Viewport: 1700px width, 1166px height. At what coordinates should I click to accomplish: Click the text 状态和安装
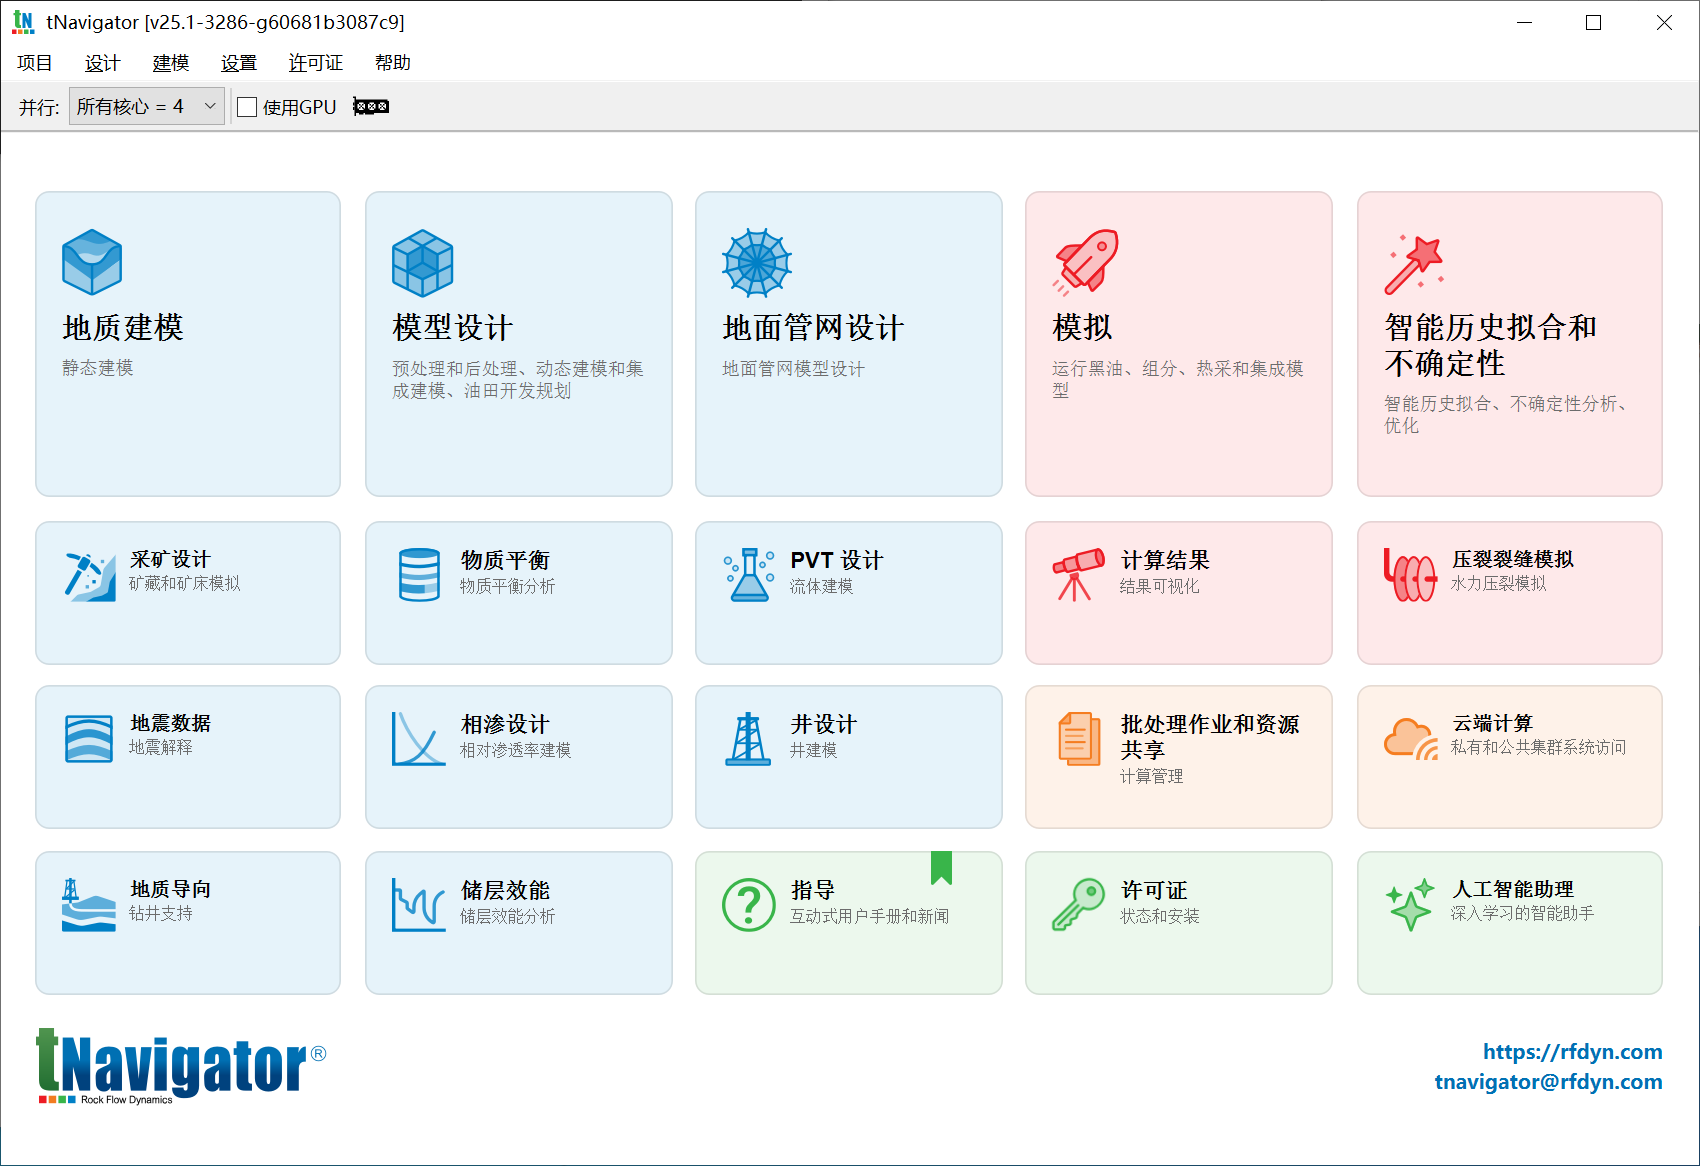(x=1159, y=916)
